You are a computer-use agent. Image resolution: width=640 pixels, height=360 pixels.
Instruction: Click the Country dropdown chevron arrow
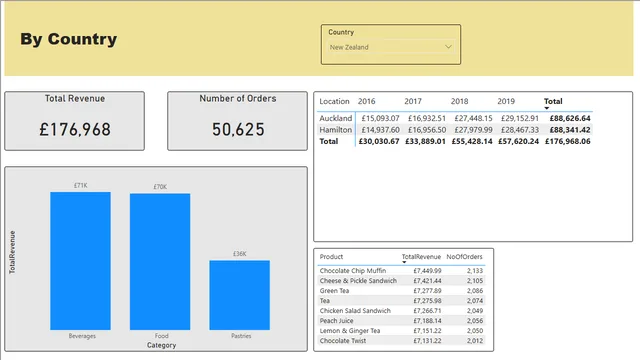point(448,47)
